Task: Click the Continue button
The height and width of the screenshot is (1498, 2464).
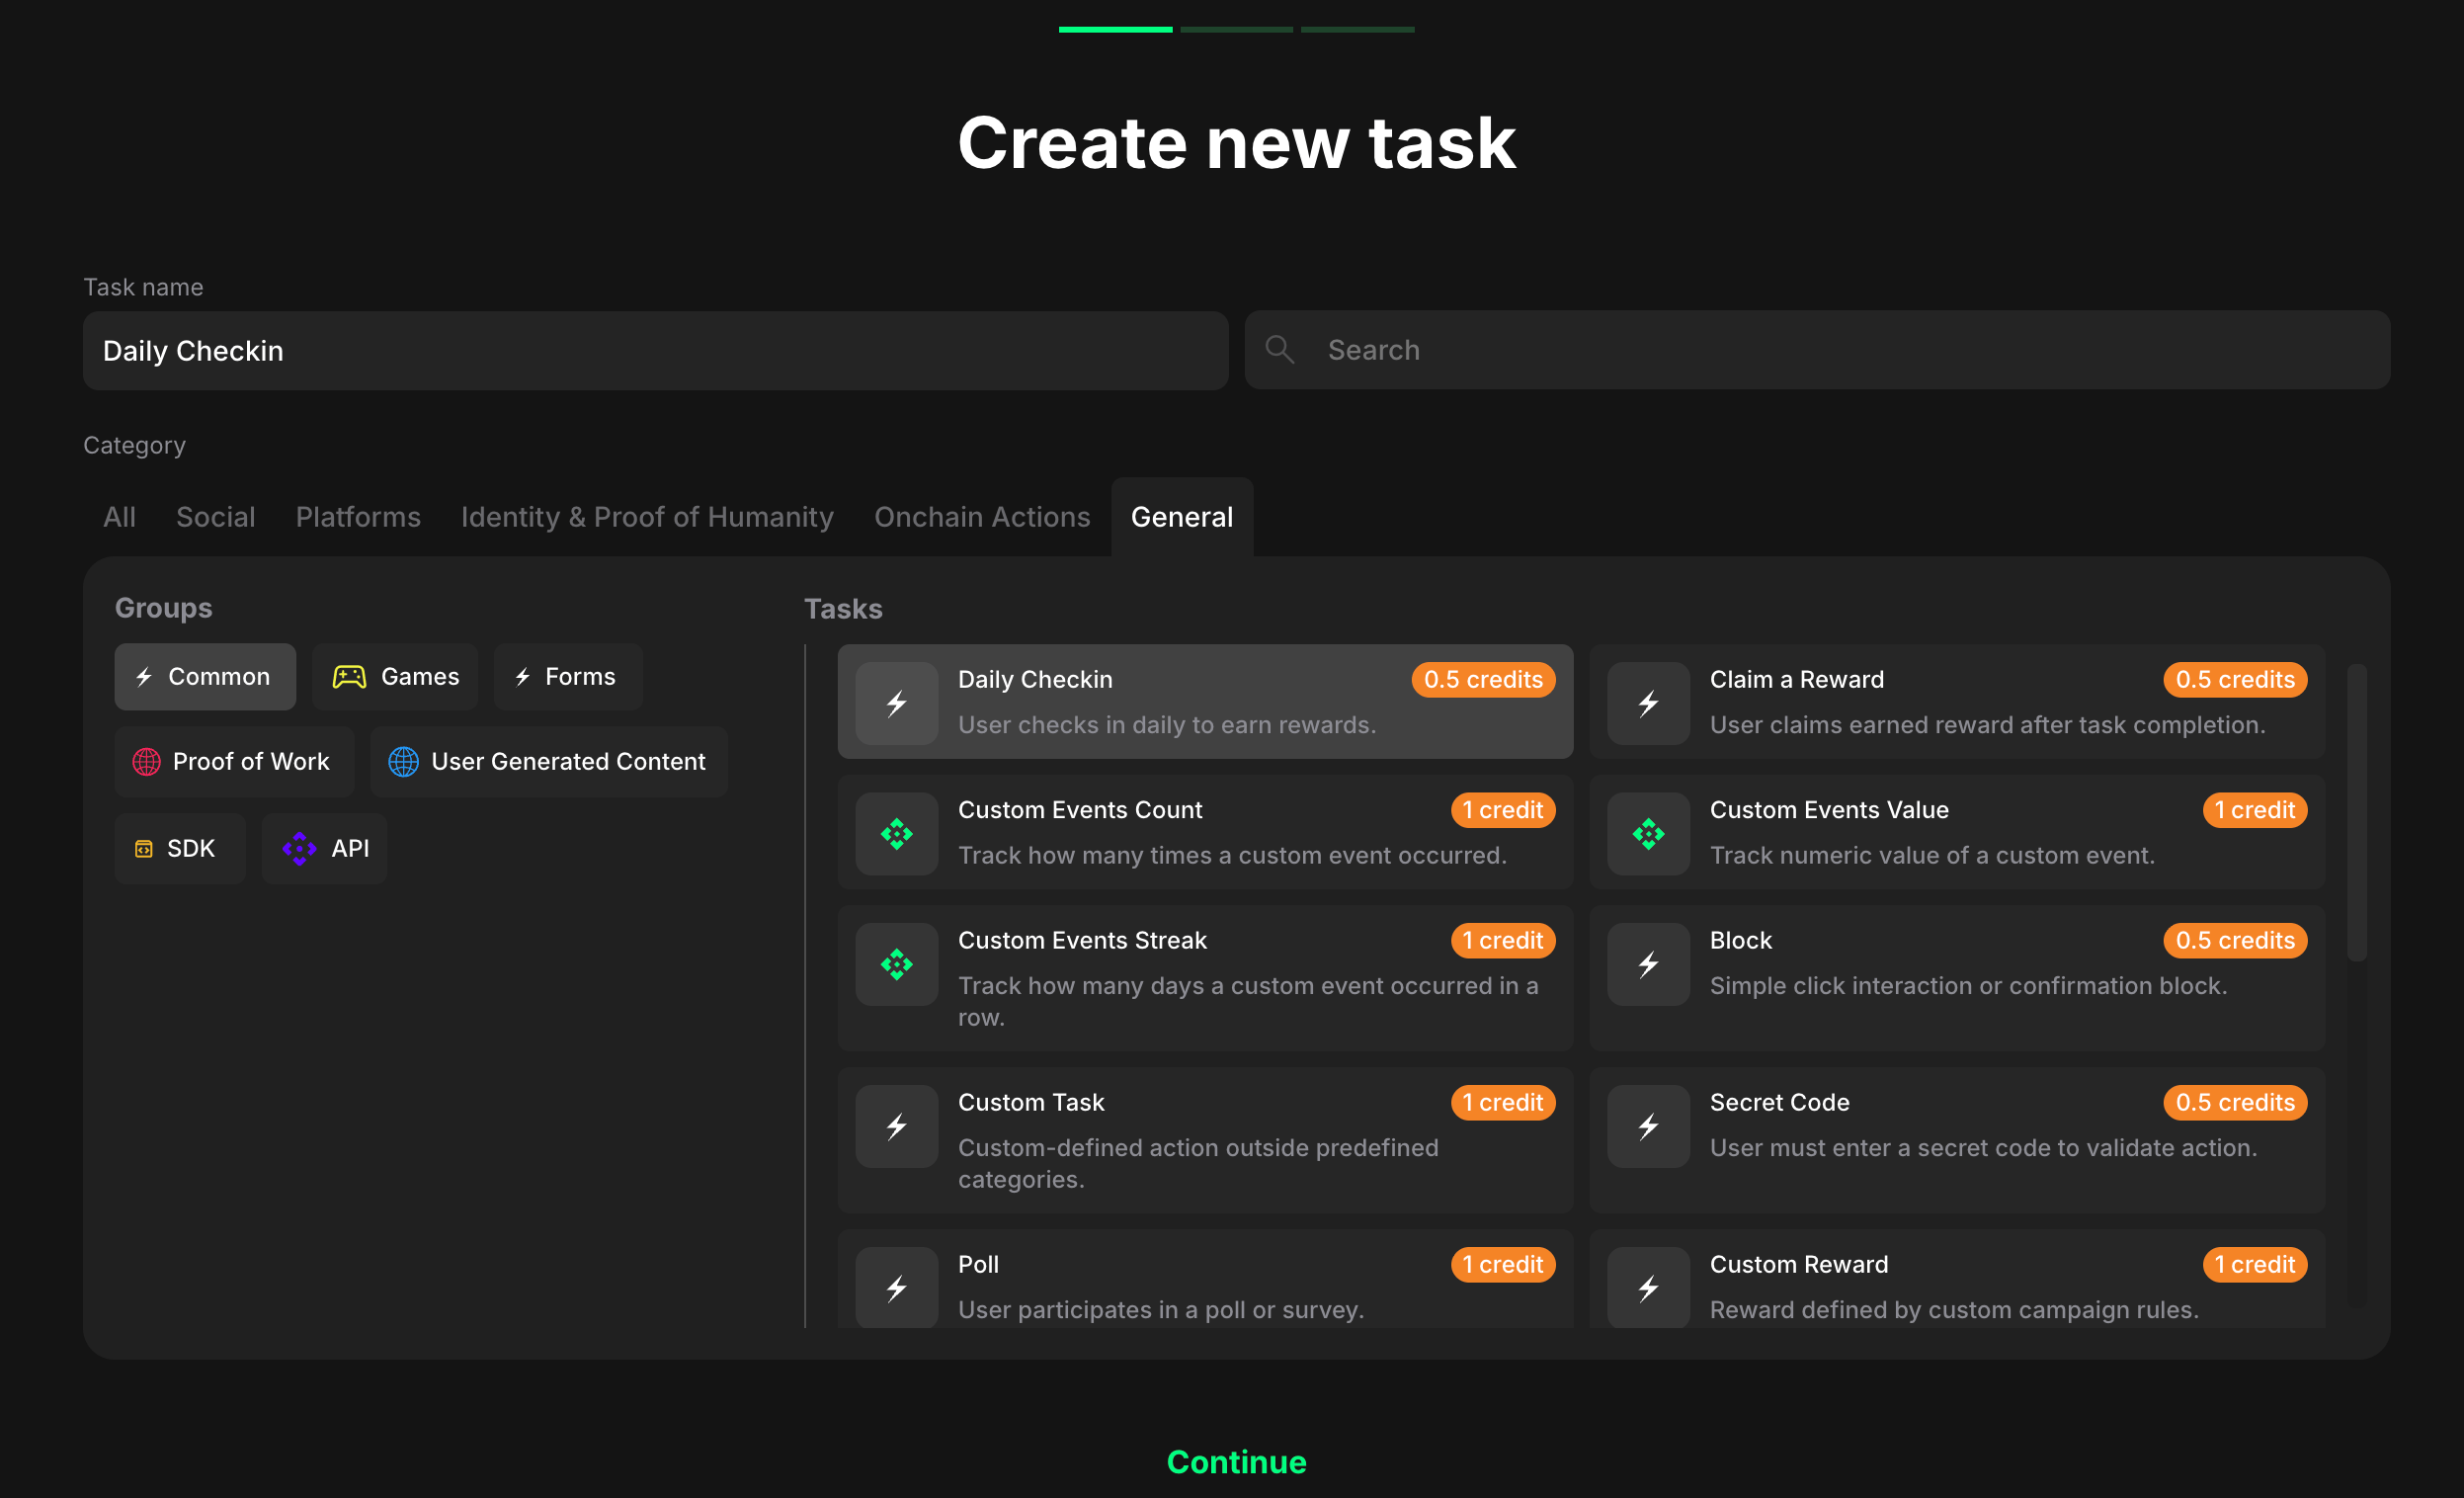Action: (x=1236, y=1461)
